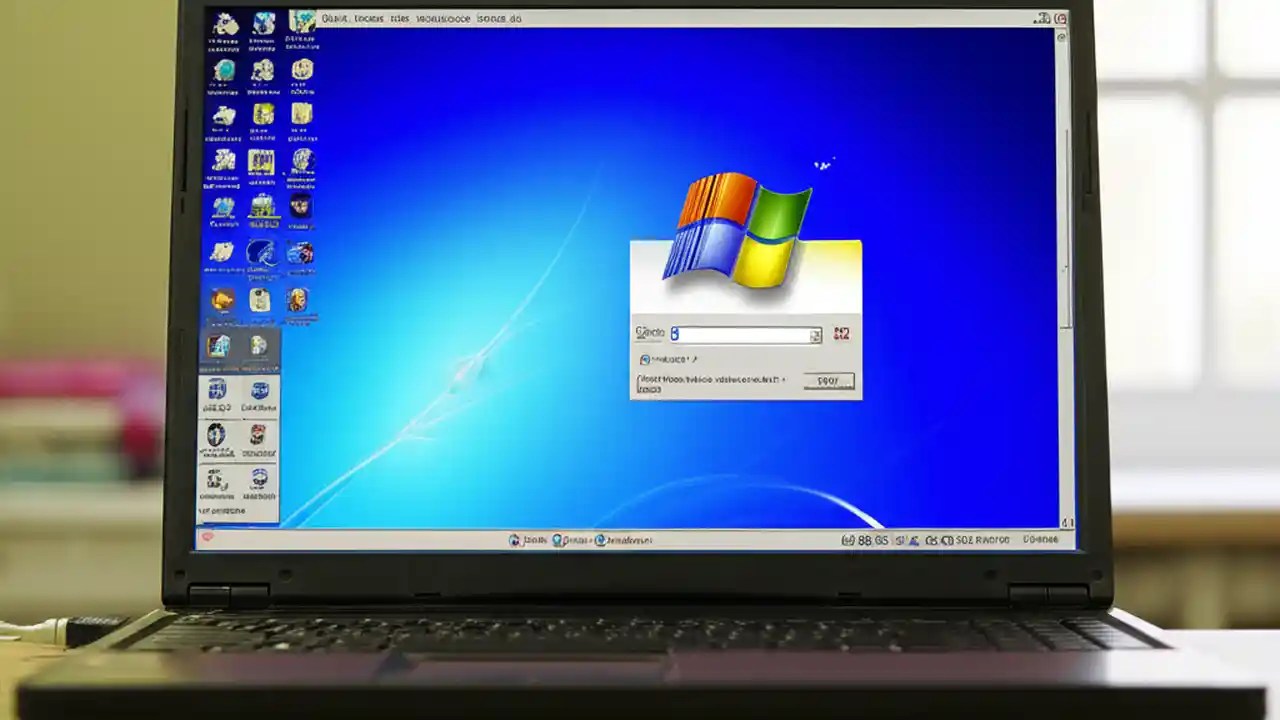
Task: Open the dropdown arrow of the Run dialog's input field
Action: coord(816,335)
